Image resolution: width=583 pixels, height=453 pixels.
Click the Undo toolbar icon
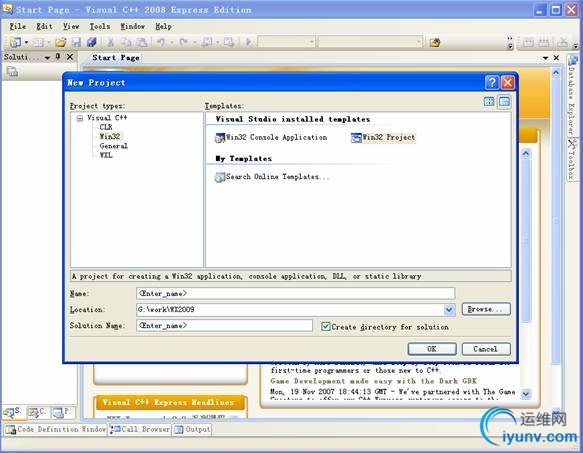click(161, 42)
